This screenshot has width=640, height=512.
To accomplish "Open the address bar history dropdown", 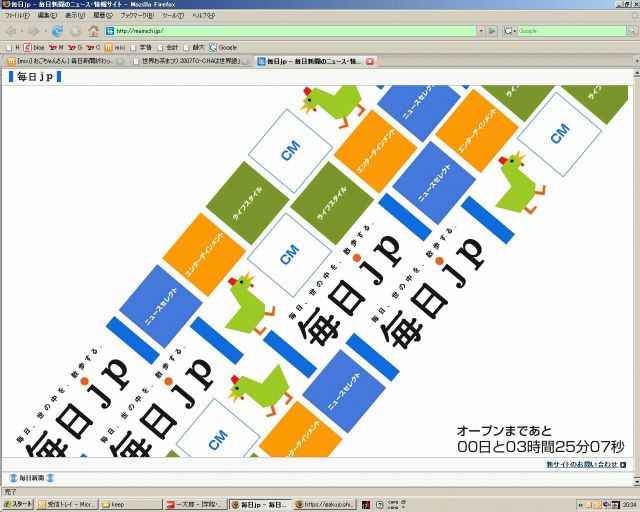I will pos(481,31).
